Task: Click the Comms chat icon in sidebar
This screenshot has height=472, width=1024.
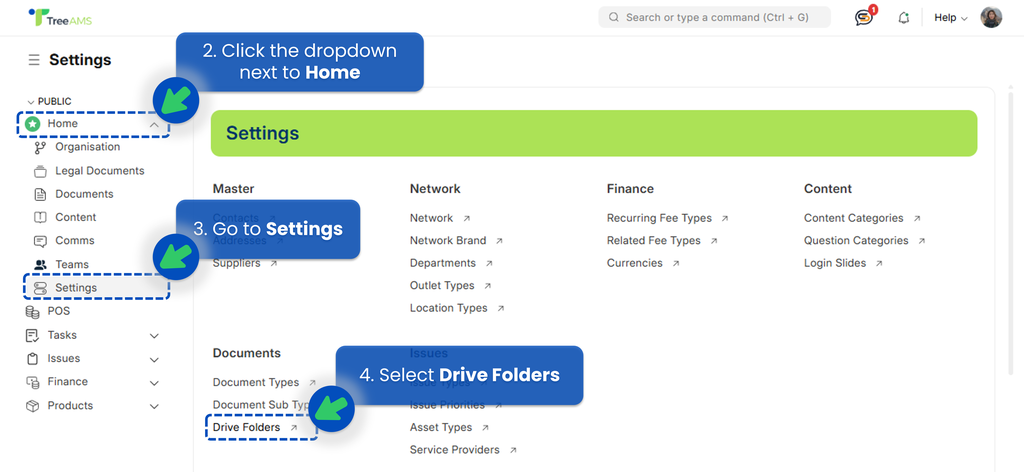Action: [x=40, y=241]
